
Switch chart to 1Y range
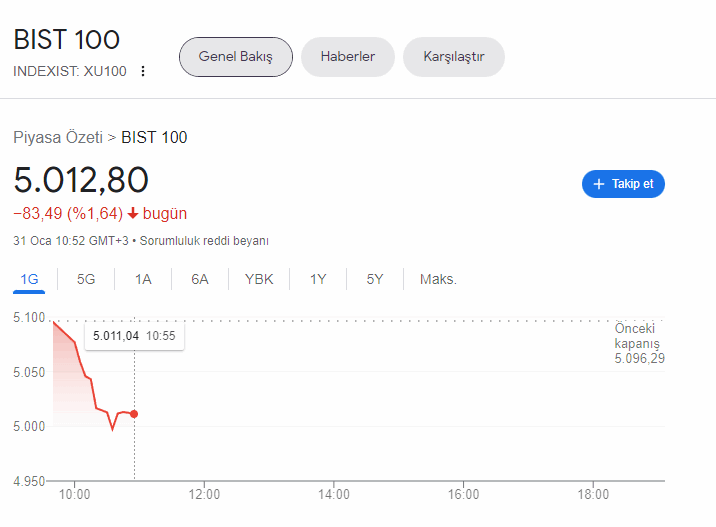tap(318, 279)
